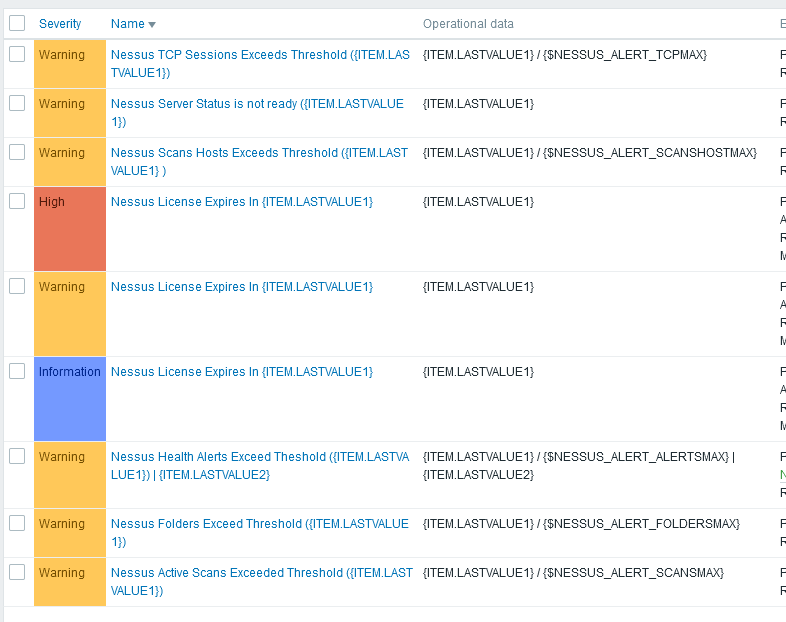Click operational data of Information License Expires row
The height and width of the screenshot is (622, 786).
pos(478,372)
